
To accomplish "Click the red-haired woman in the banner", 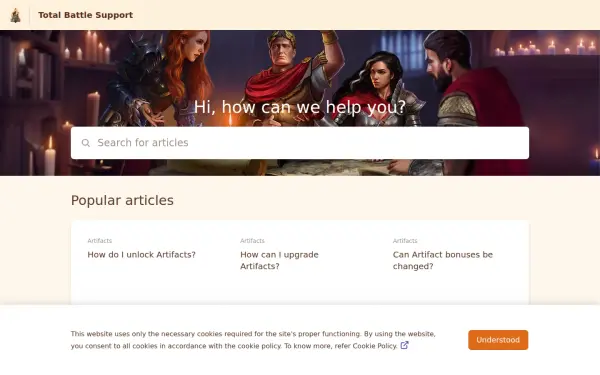I will click(x=180, y=73).
